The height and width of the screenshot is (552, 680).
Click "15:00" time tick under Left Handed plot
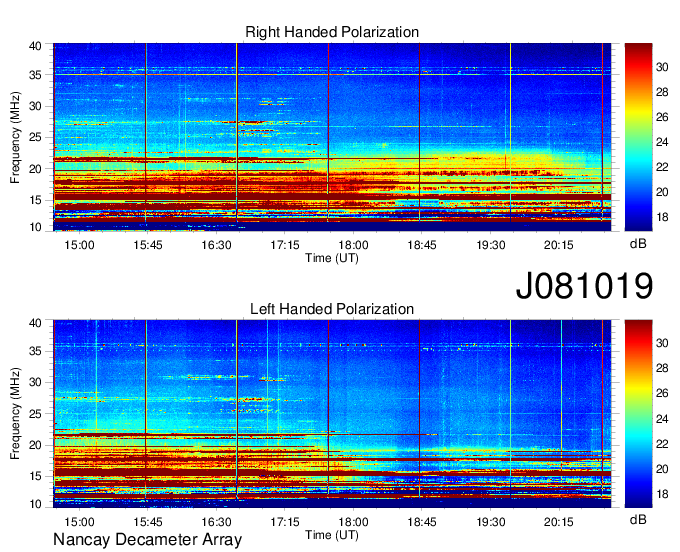pos(79,522)
